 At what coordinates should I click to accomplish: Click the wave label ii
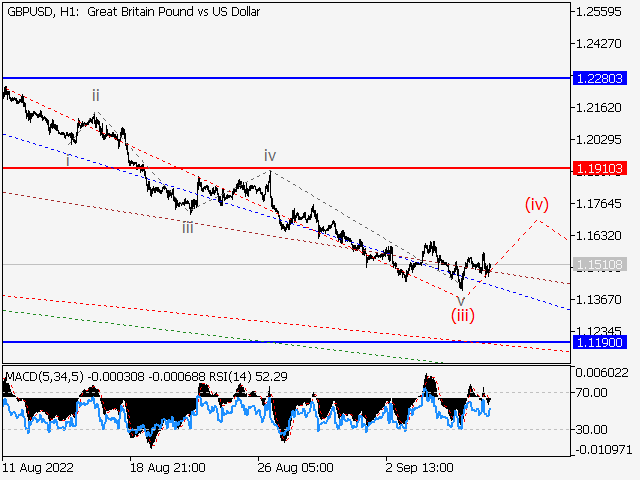tap(96, 96)
